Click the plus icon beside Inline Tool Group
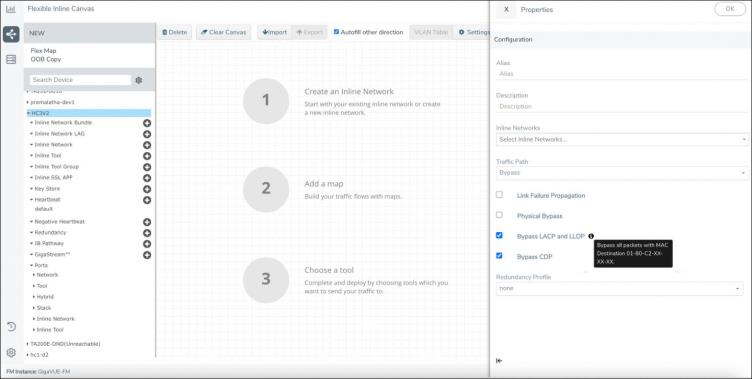Screen dimensions: 752x379 pos(147,167)
